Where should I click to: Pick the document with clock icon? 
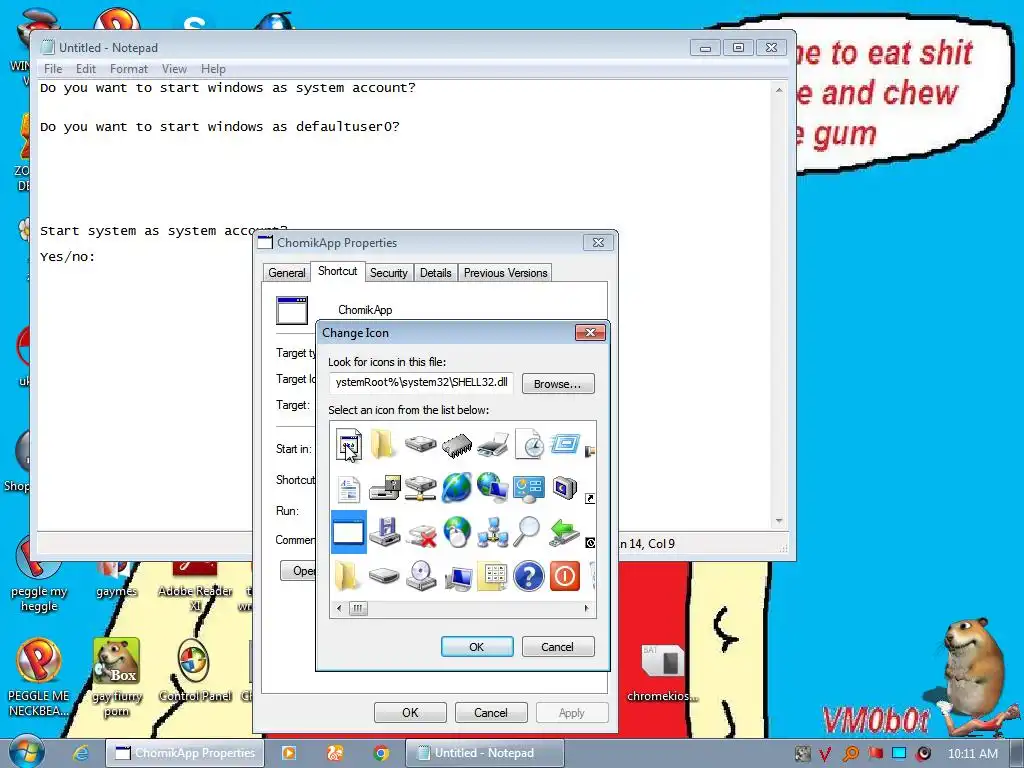point(529,444)
